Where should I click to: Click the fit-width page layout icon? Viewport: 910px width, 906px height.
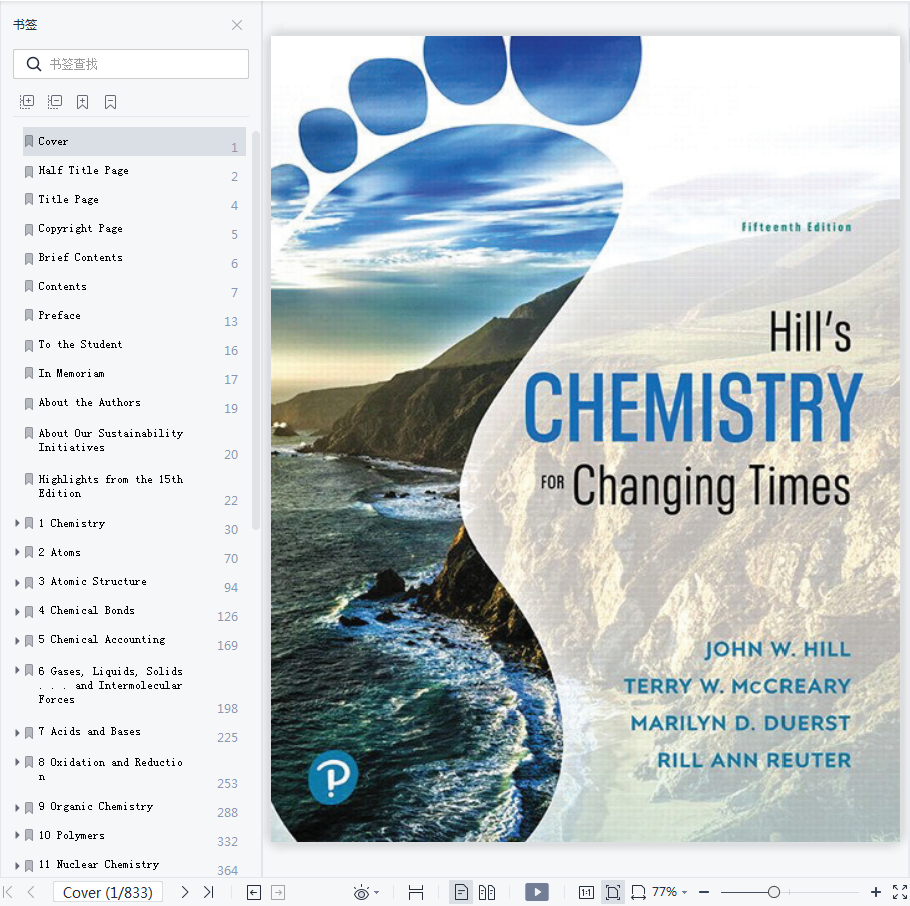click(416, 892)
